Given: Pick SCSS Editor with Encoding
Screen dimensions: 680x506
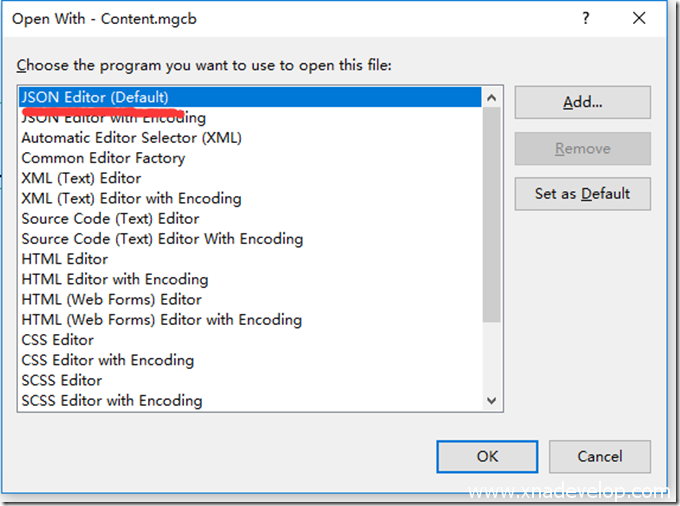Looking at the screenshot, I should pos(111,400).
